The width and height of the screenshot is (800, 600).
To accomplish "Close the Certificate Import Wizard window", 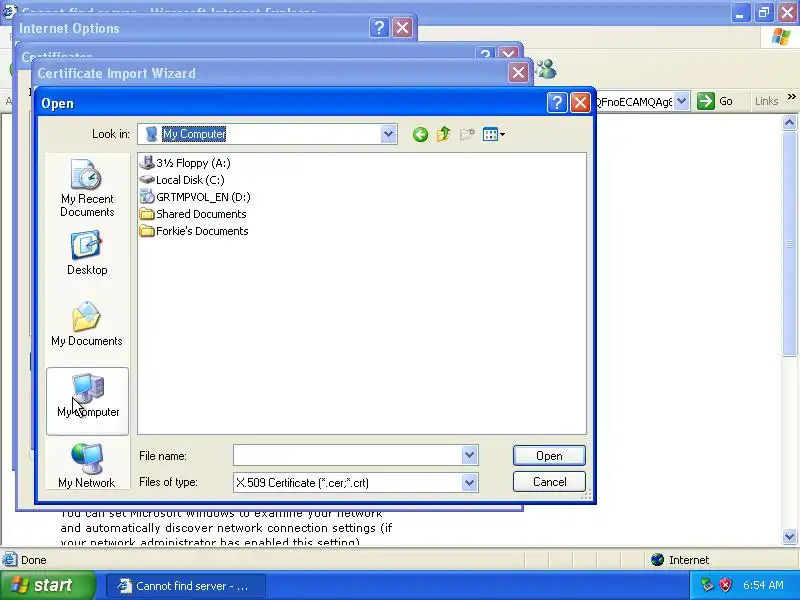I will click(518, 73).
